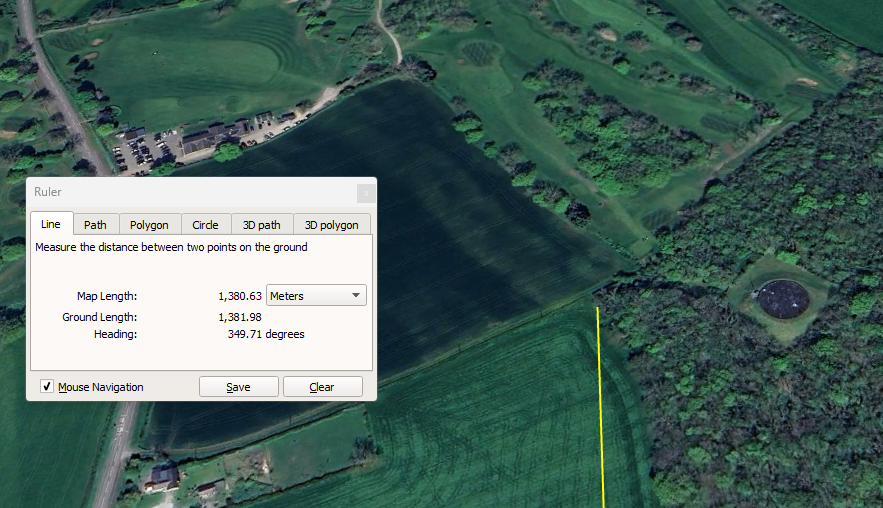Save the ruler measurement
Screen dimensions: 883x508
click(238, 387)
